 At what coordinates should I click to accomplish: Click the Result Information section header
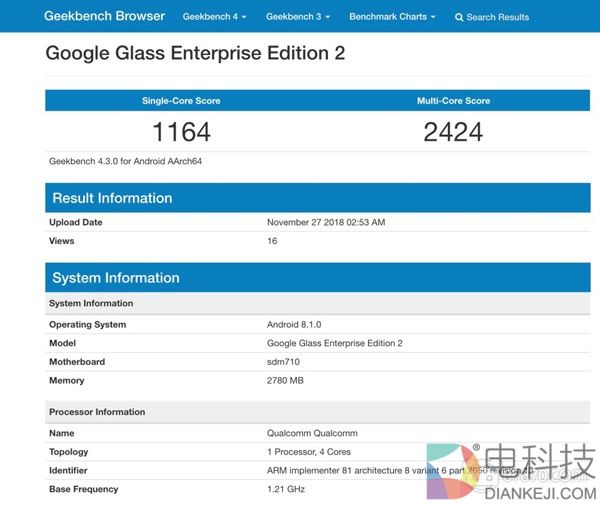(112, 198)
